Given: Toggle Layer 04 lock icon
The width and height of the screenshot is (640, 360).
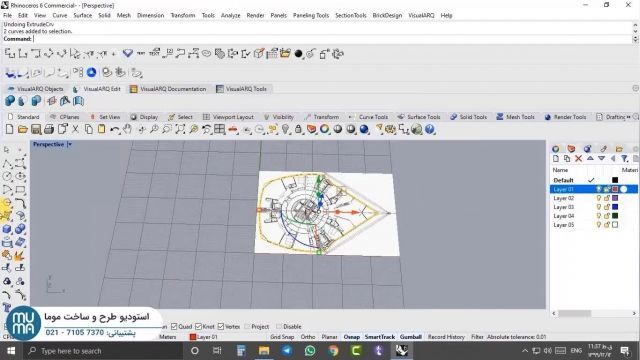Looking at the screenshot, I should pos(607,216).
